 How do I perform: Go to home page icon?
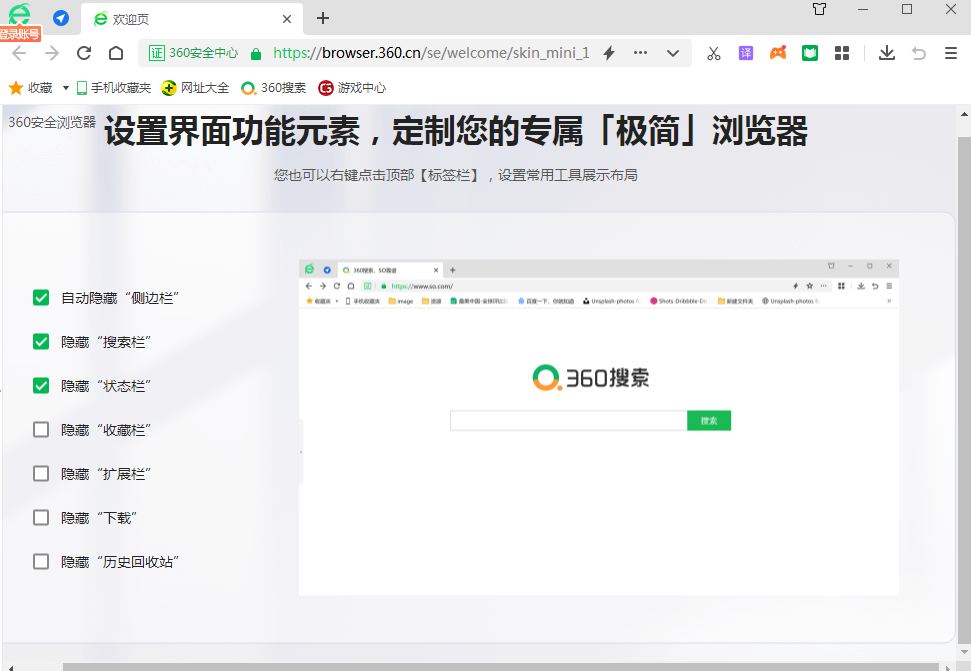(x=116, y=53)
